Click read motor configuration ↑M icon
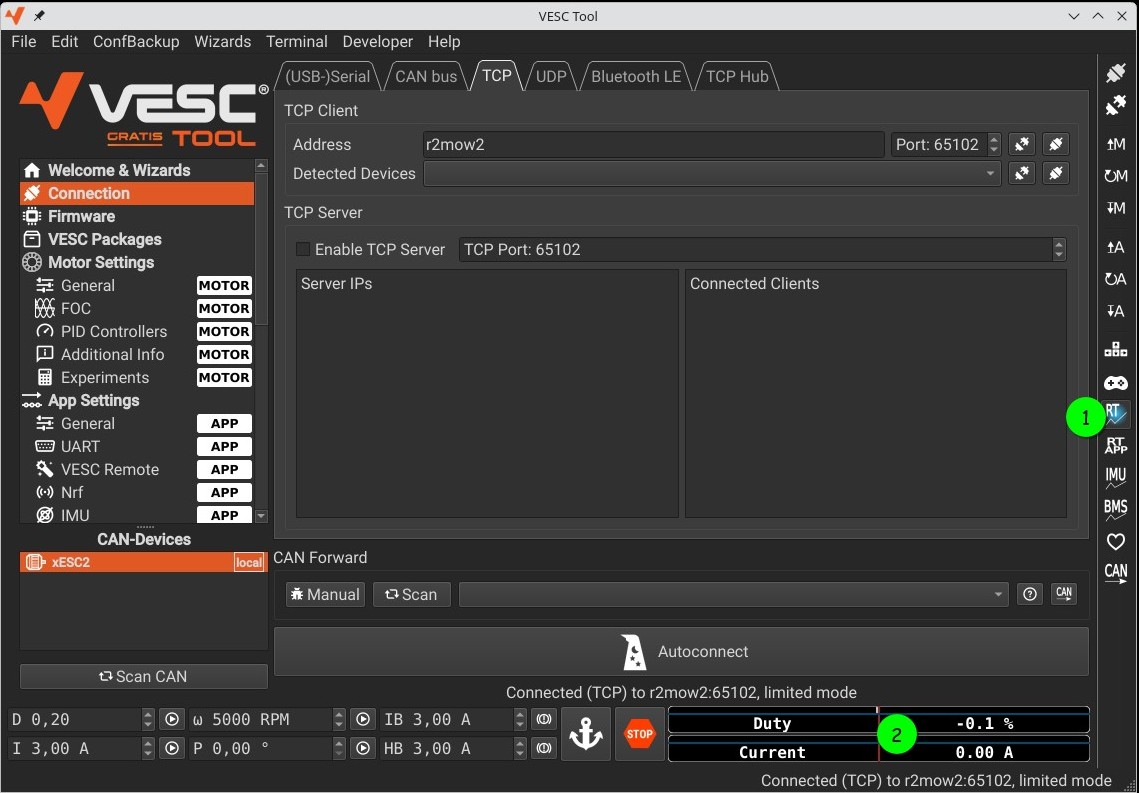Screen dimensions: 1139x793 1115,144
